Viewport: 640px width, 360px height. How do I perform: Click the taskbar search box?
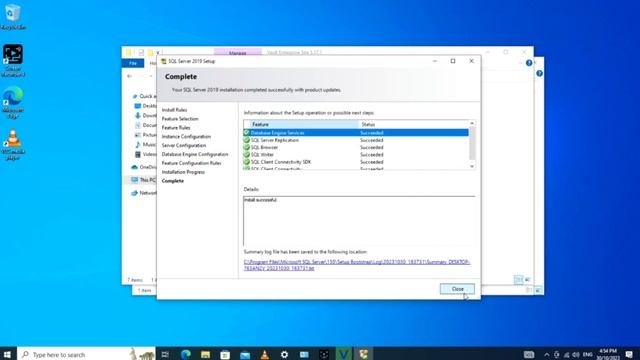[x=86, y=354]
